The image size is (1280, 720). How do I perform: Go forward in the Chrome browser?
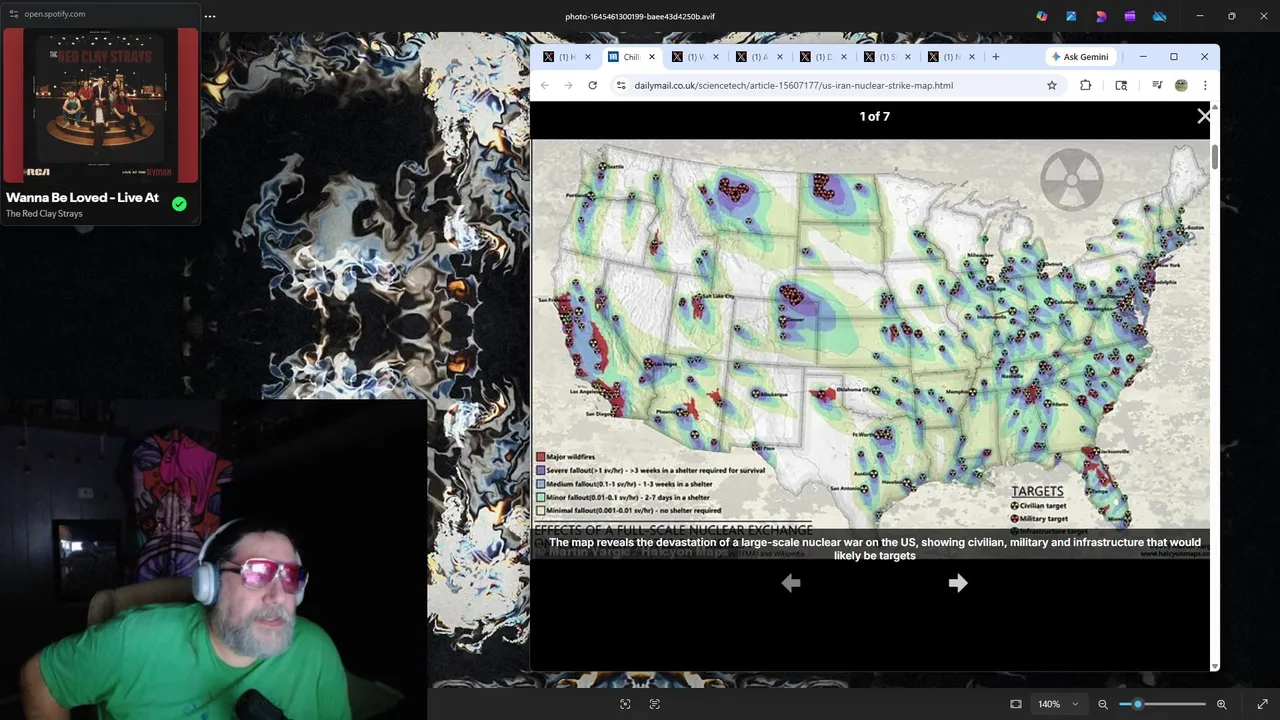tap(568, 85)
